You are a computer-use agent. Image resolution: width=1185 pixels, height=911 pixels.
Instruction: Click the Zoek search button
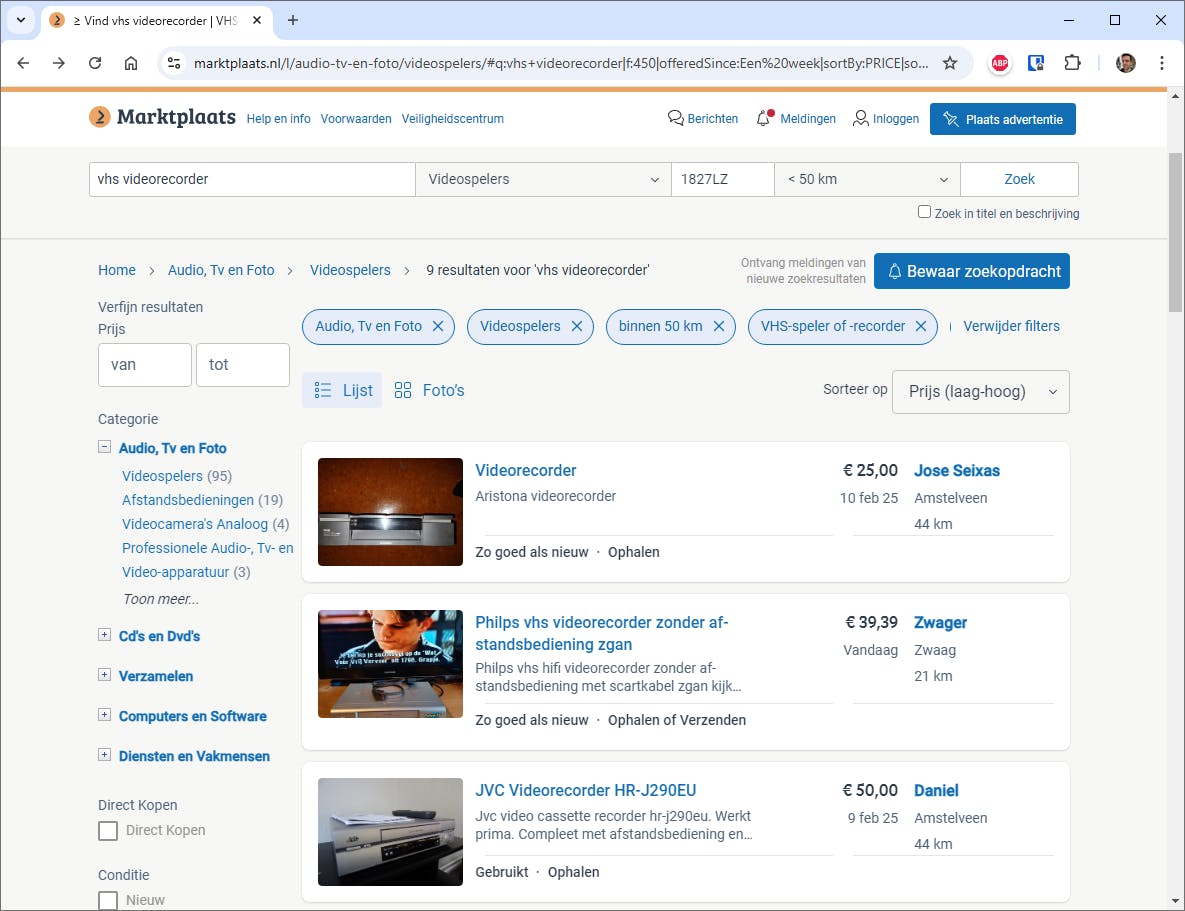(1019, 179)
